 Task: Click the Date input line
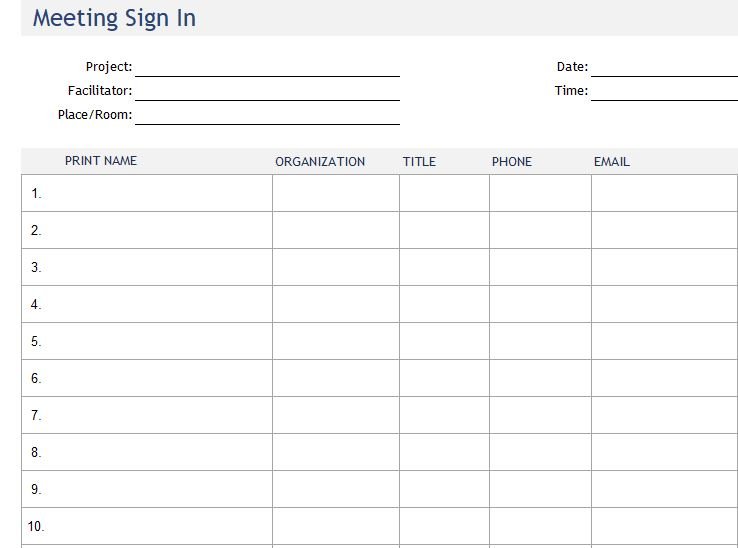664,68
